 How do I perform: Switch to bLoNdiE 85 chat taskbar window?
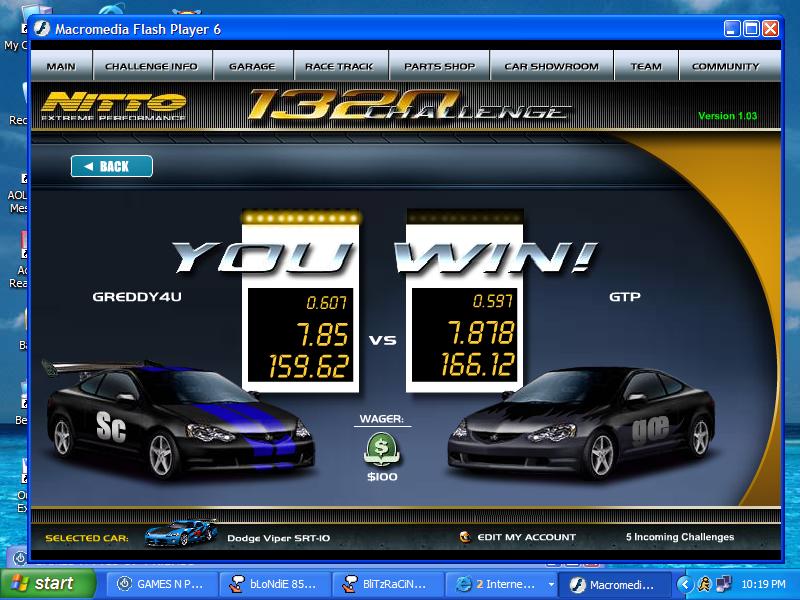pyautogui.click(x=276, y=584)
